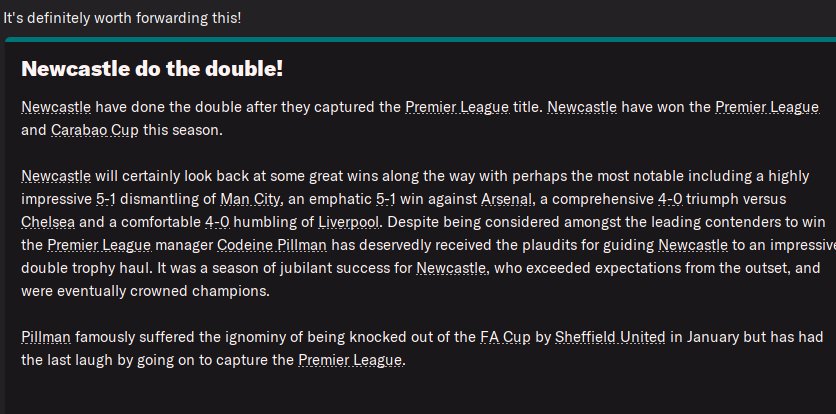836x414 pixels.
Task: Click the Sheffield United link
Action: pyautogui.click(x=610, y=337)
